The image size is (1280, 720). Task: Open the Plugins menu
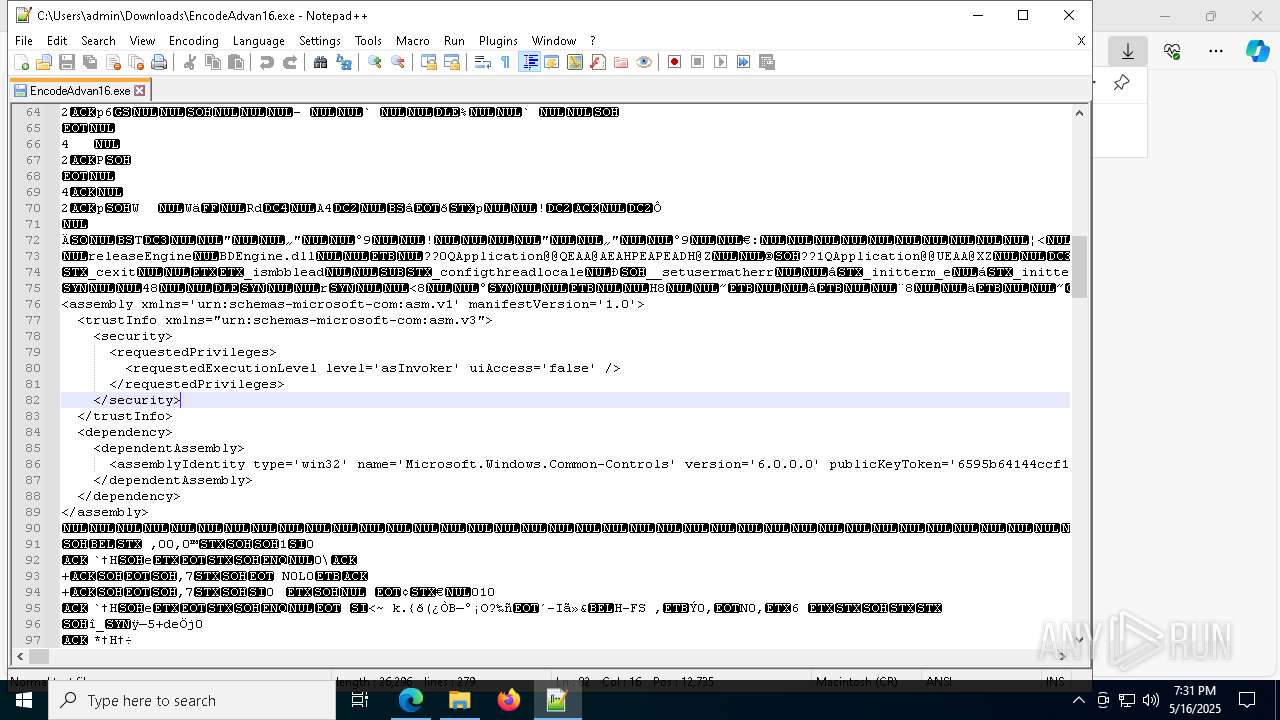pyautogui.click(x=498, y=41)
